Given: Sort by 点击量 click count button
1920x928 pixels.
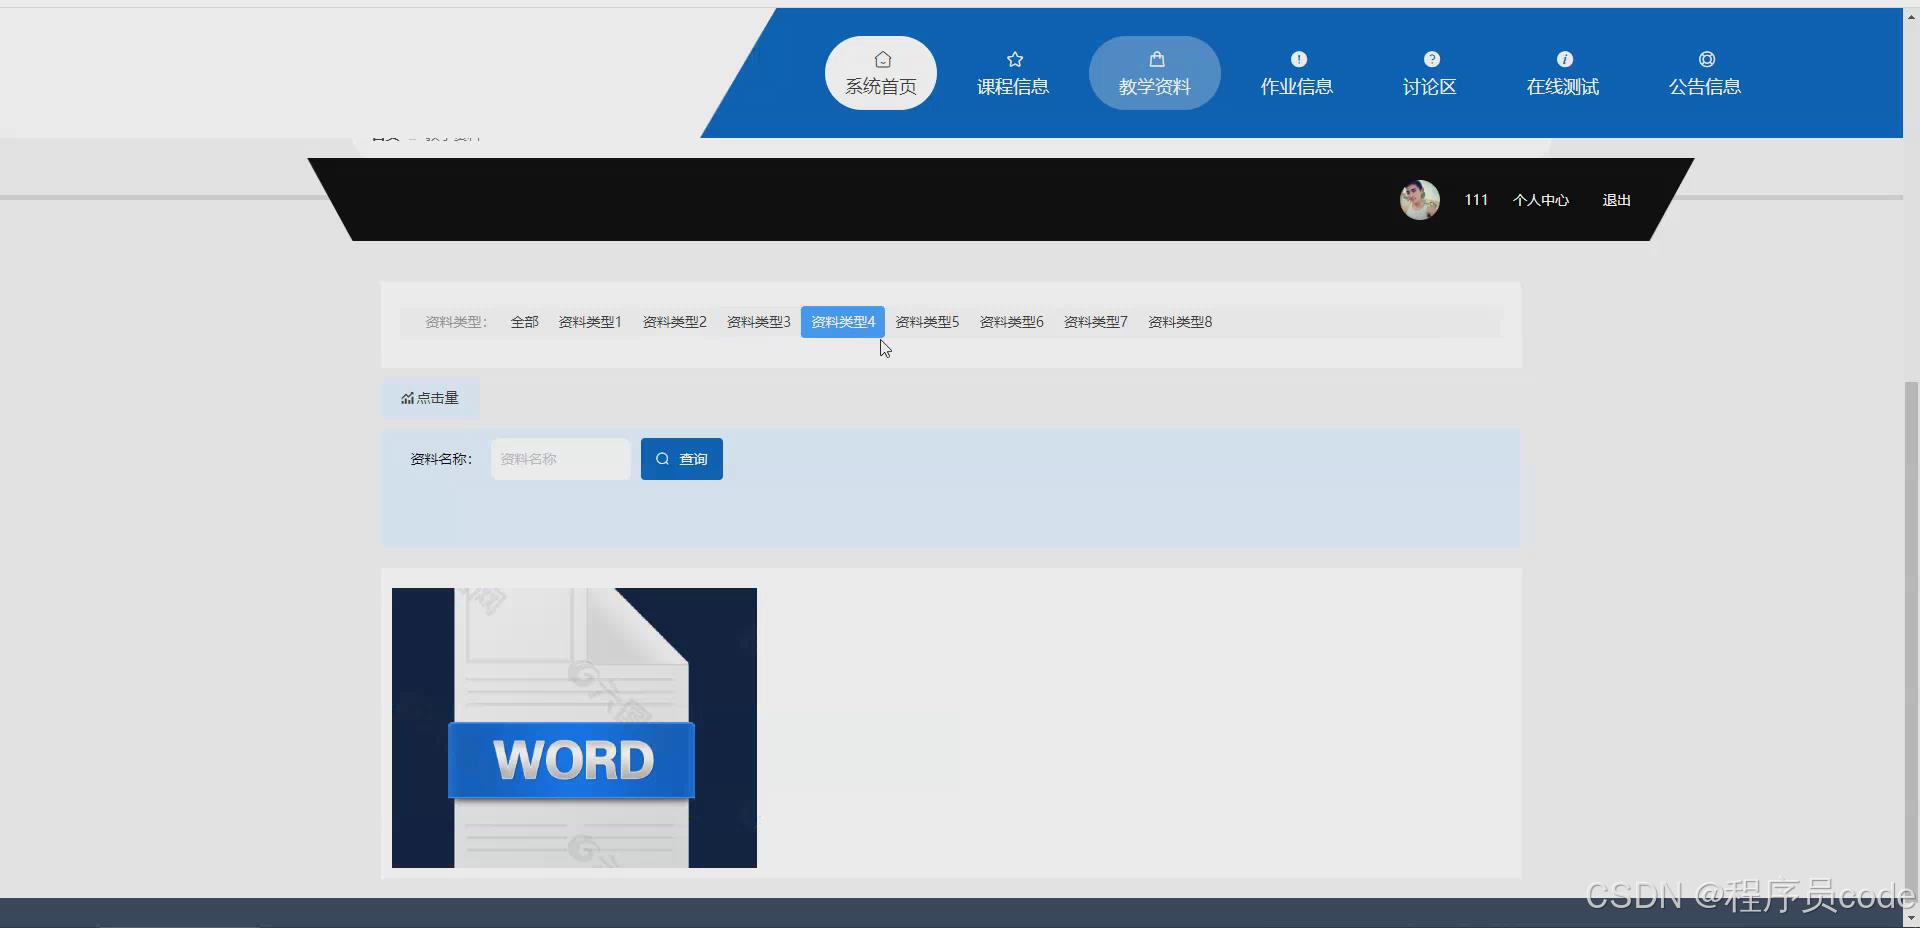Looking at the screenshot, I should (x=430, y=398).
